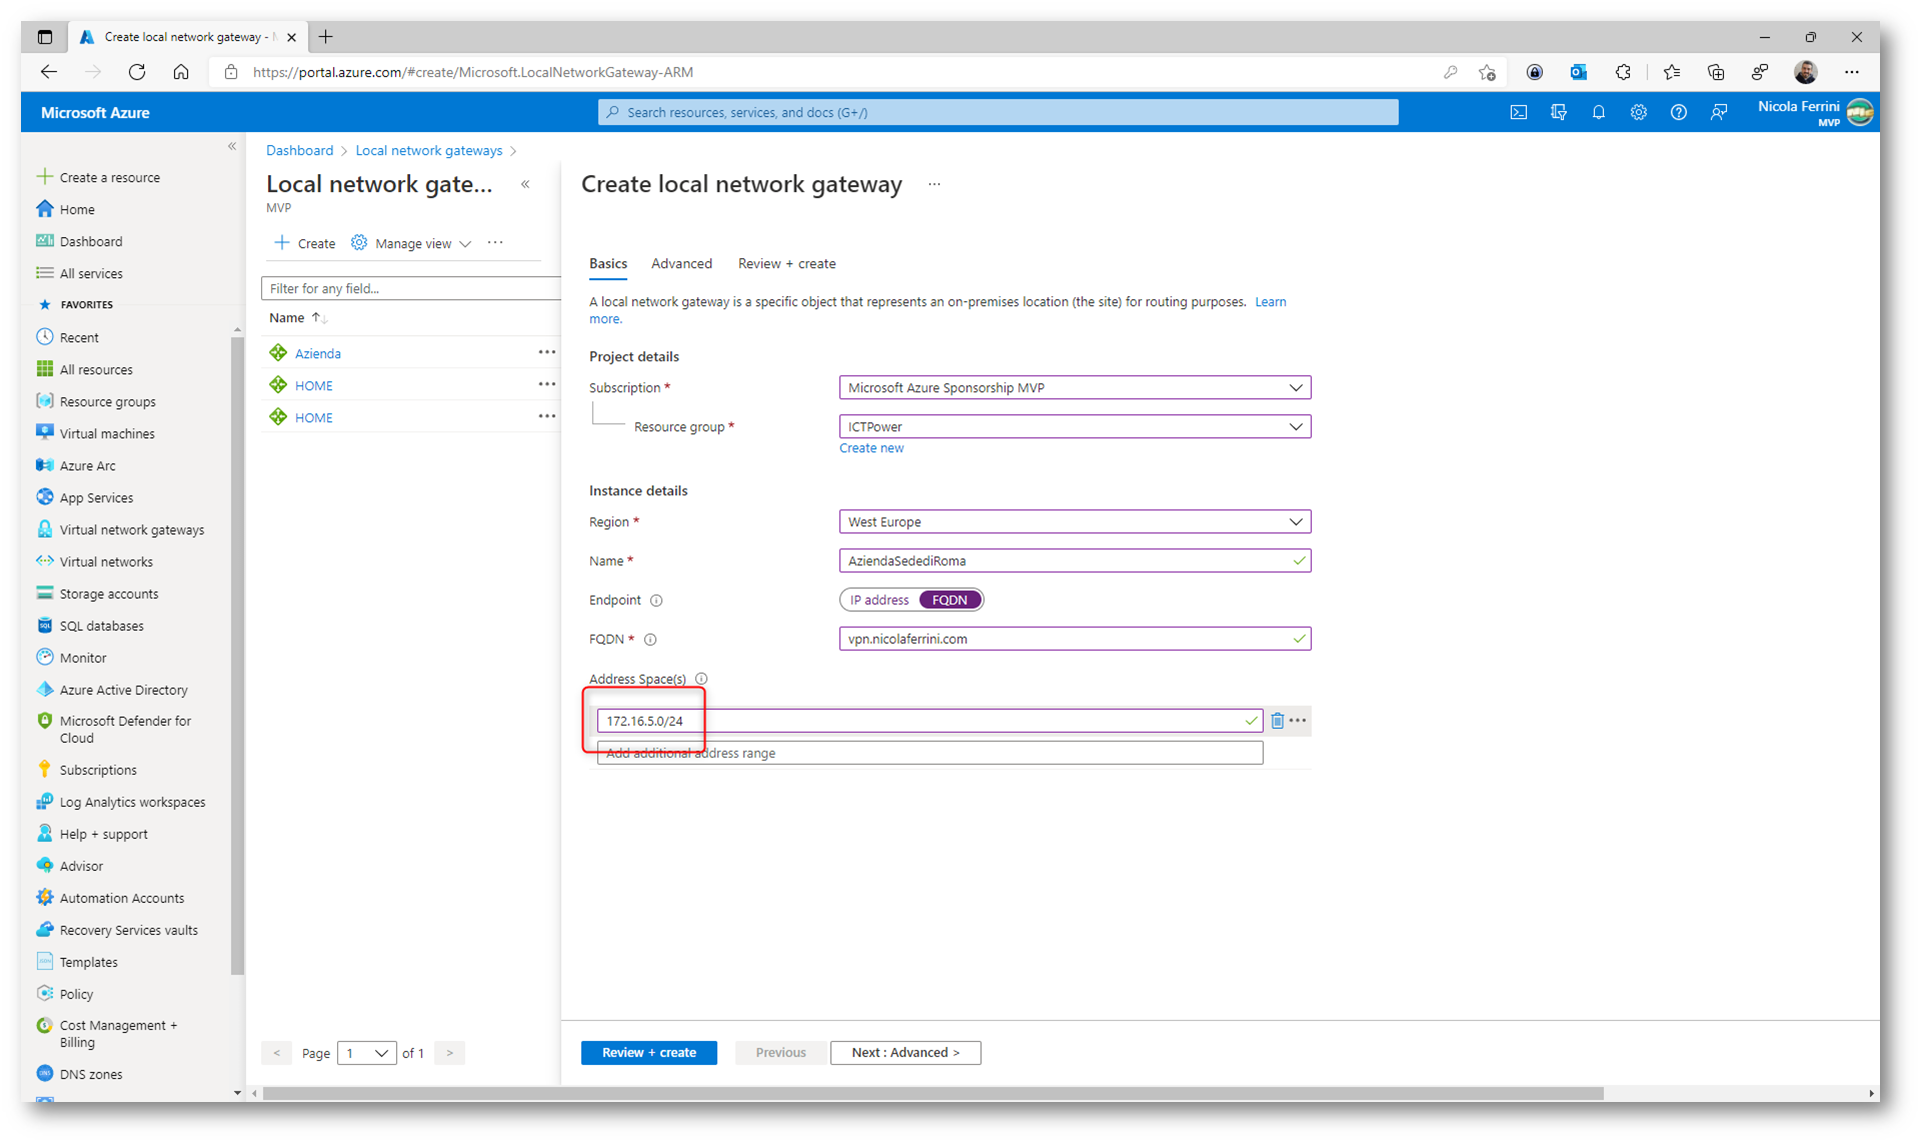
Task: Click Create button in gateways list
Action: tap(305, 244)
